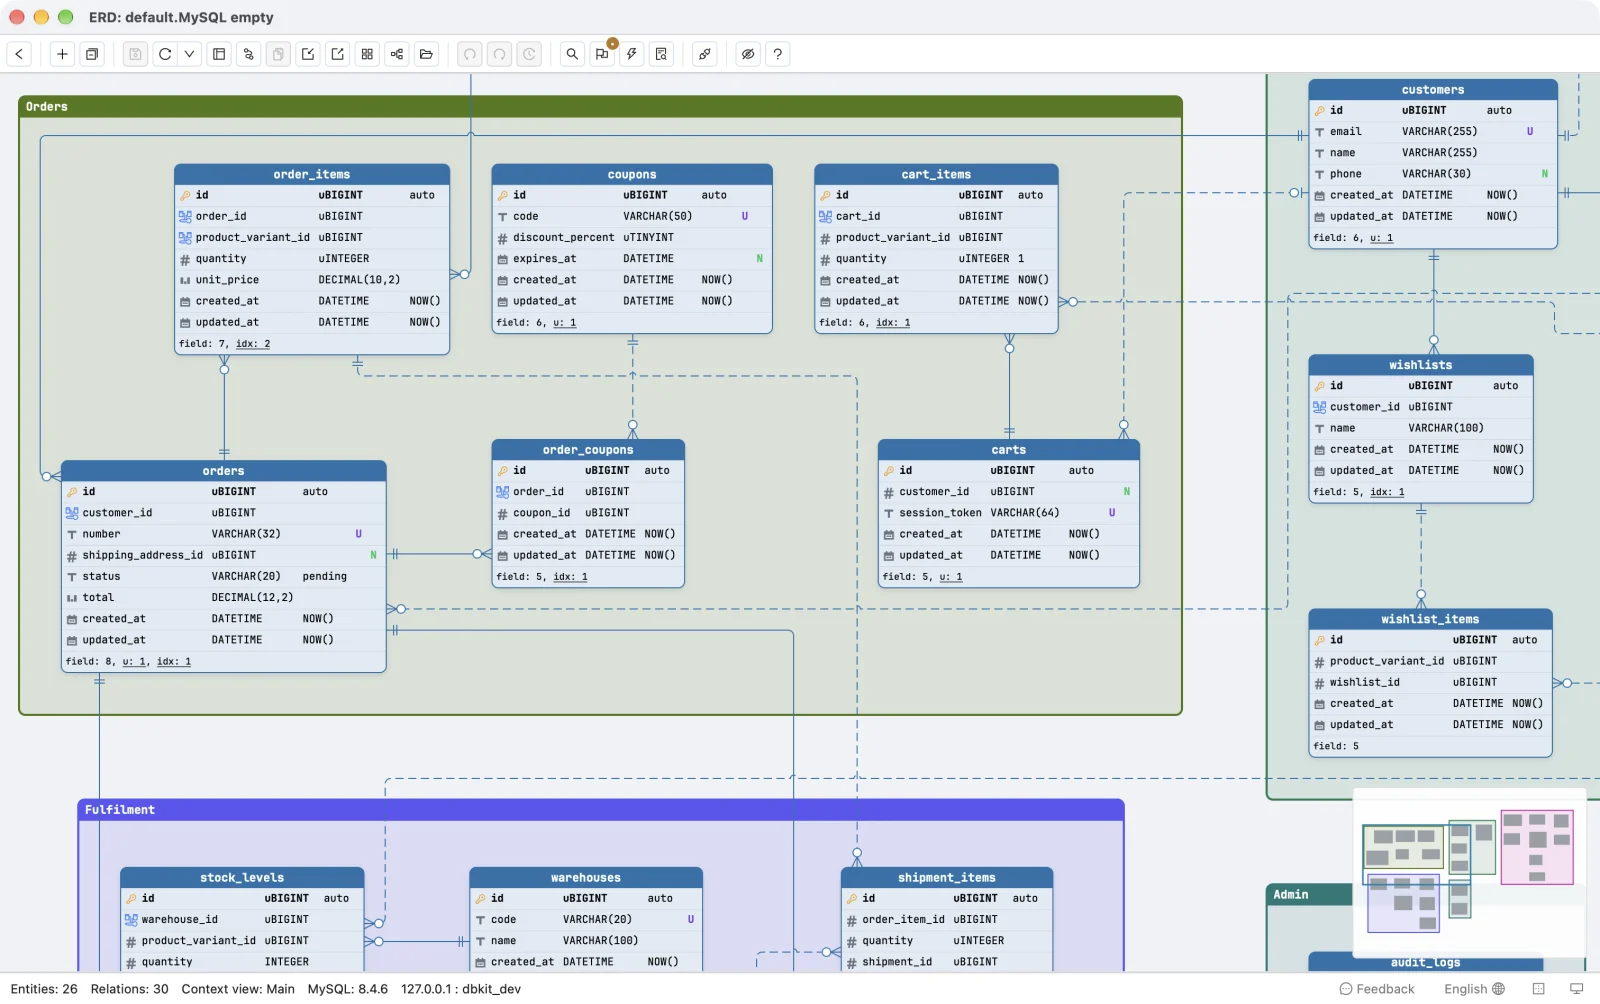Click the Orders group title bar

[x=600, y=107]
